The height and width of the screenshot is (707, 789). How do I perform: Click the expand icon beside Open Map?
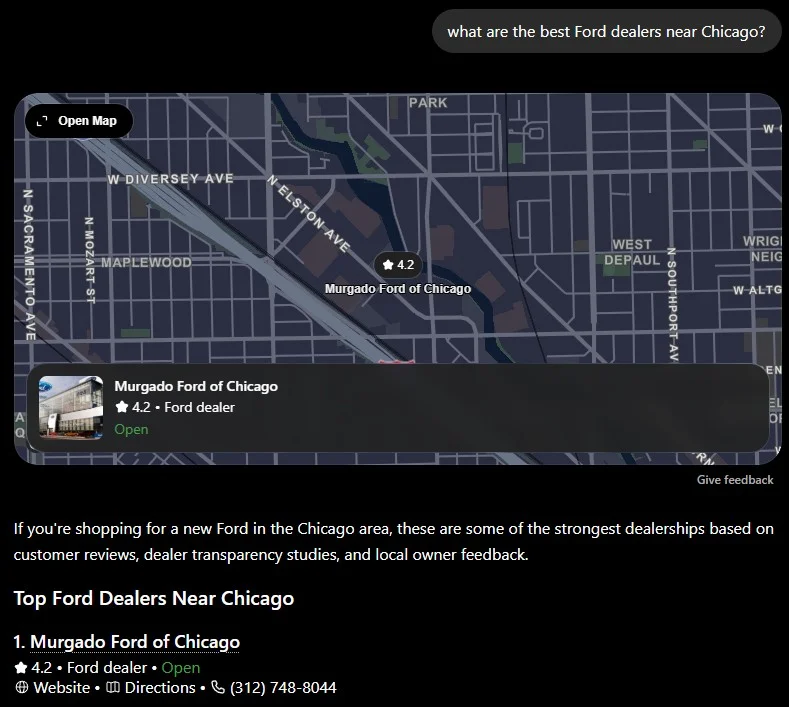pos(42,121)
